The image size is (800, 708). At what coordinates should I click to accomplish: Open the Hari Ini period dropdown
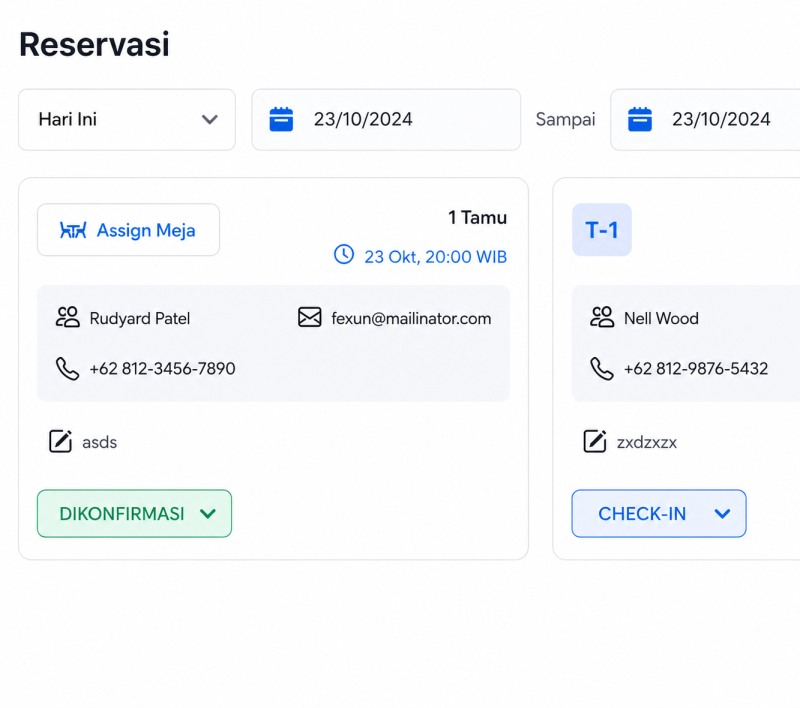coord(127,120)
